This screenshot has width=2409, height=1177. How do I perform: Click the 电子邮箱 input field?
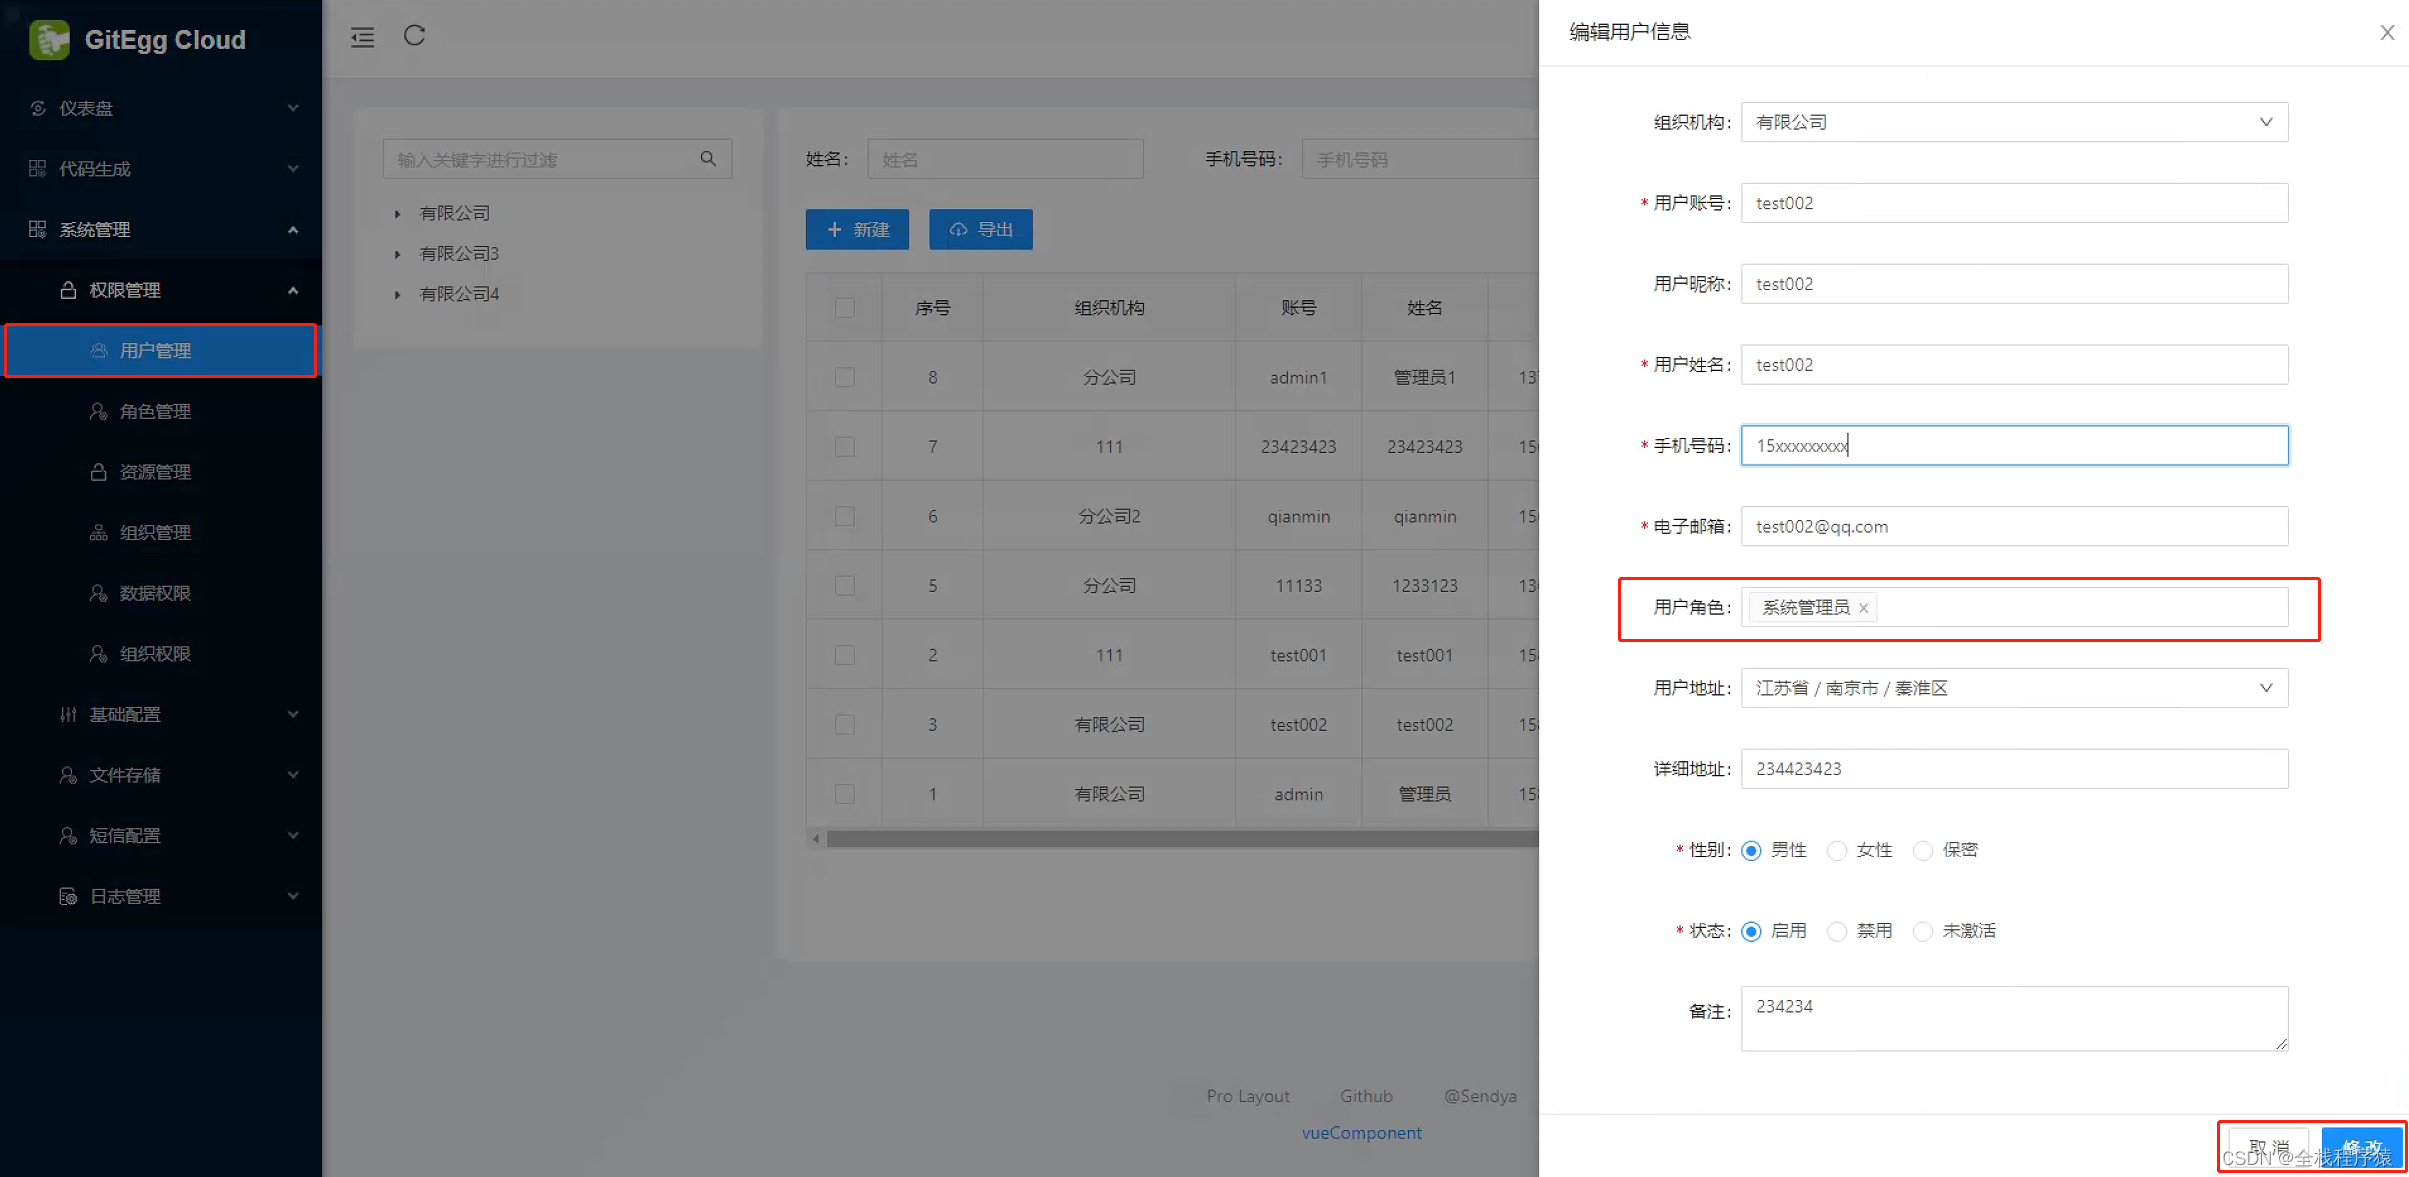[x=2013, y=526]
